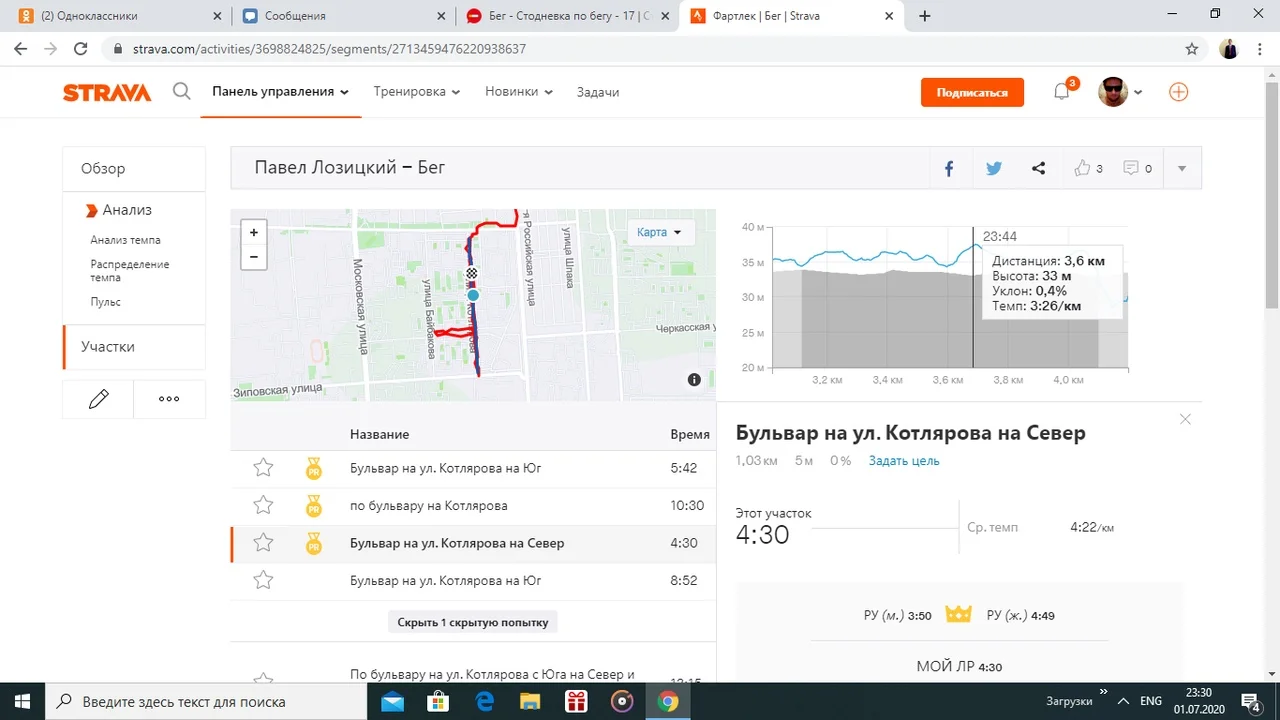Click the map info icon
This screenshot has height=720, width=1280.
pyautogui.click(x=694, y=380)
